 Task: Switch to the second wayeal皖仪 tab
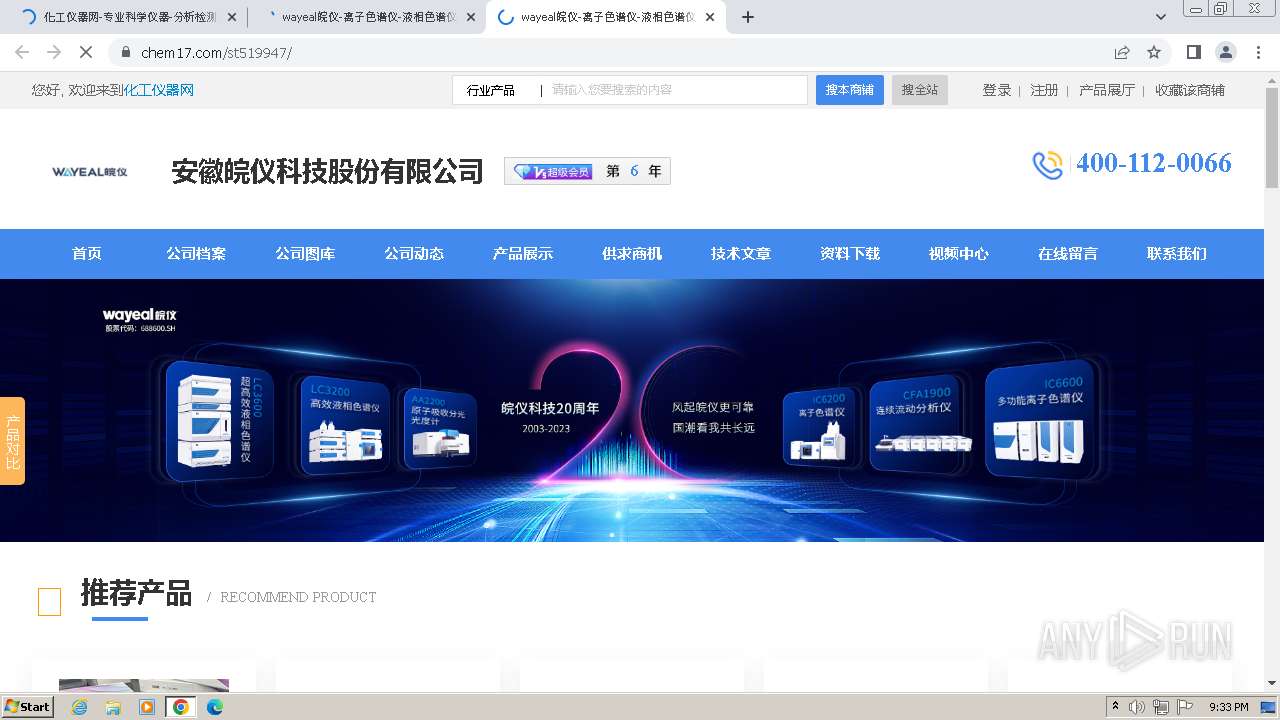click(x=365, y=17)
